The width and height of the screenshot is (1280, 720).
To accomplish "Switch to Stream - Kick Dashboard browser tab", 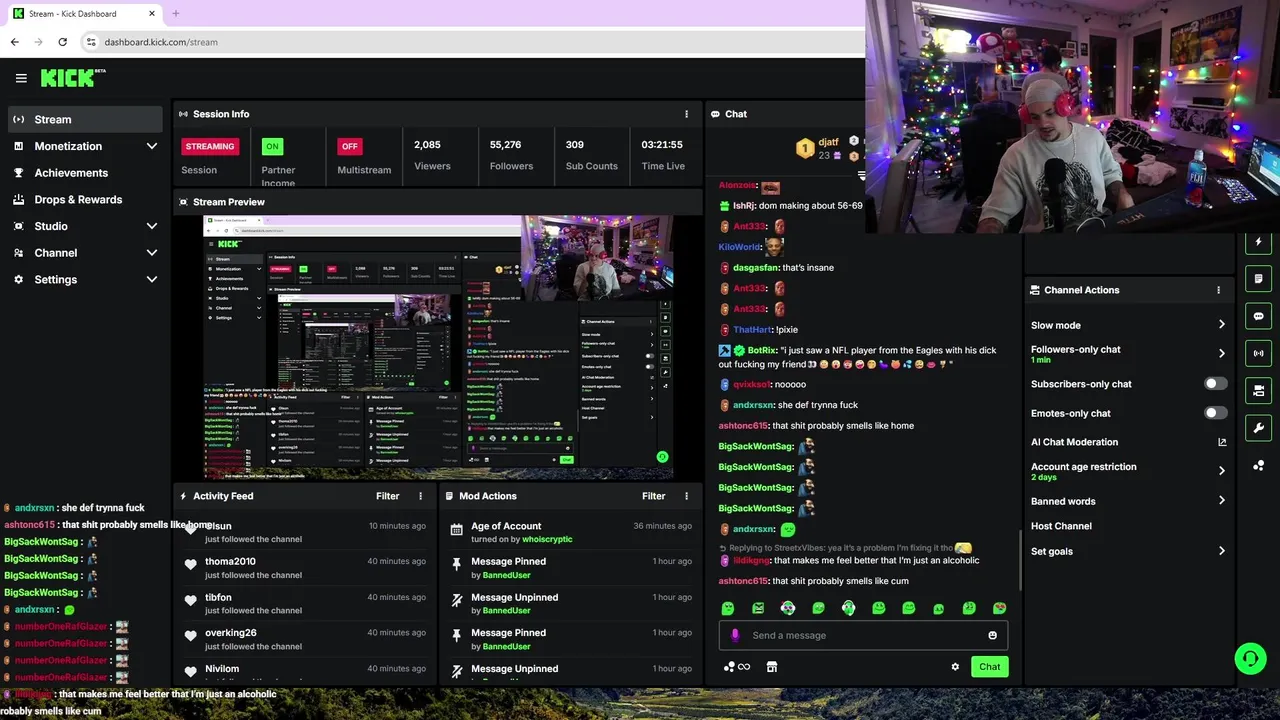I will point(85,14).
